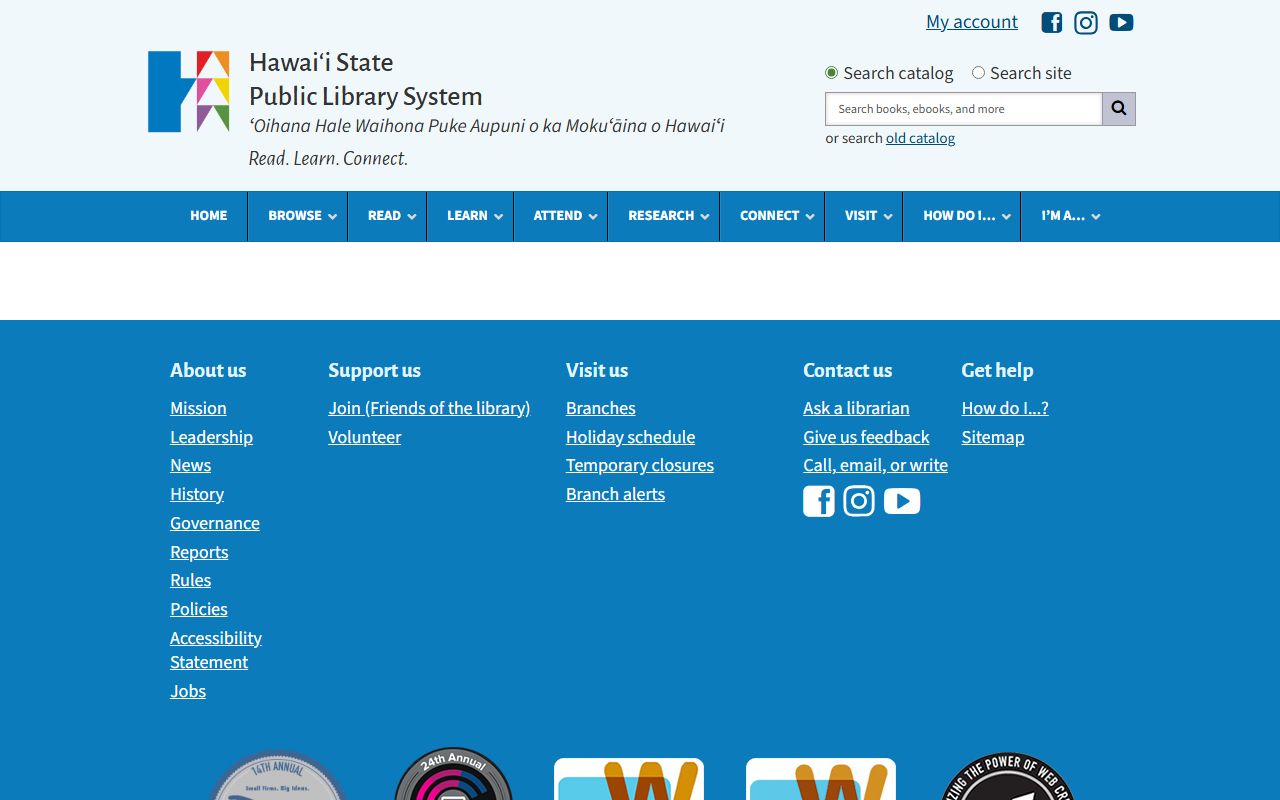
Task: Open the Rules link
Action: pos(190,580)
